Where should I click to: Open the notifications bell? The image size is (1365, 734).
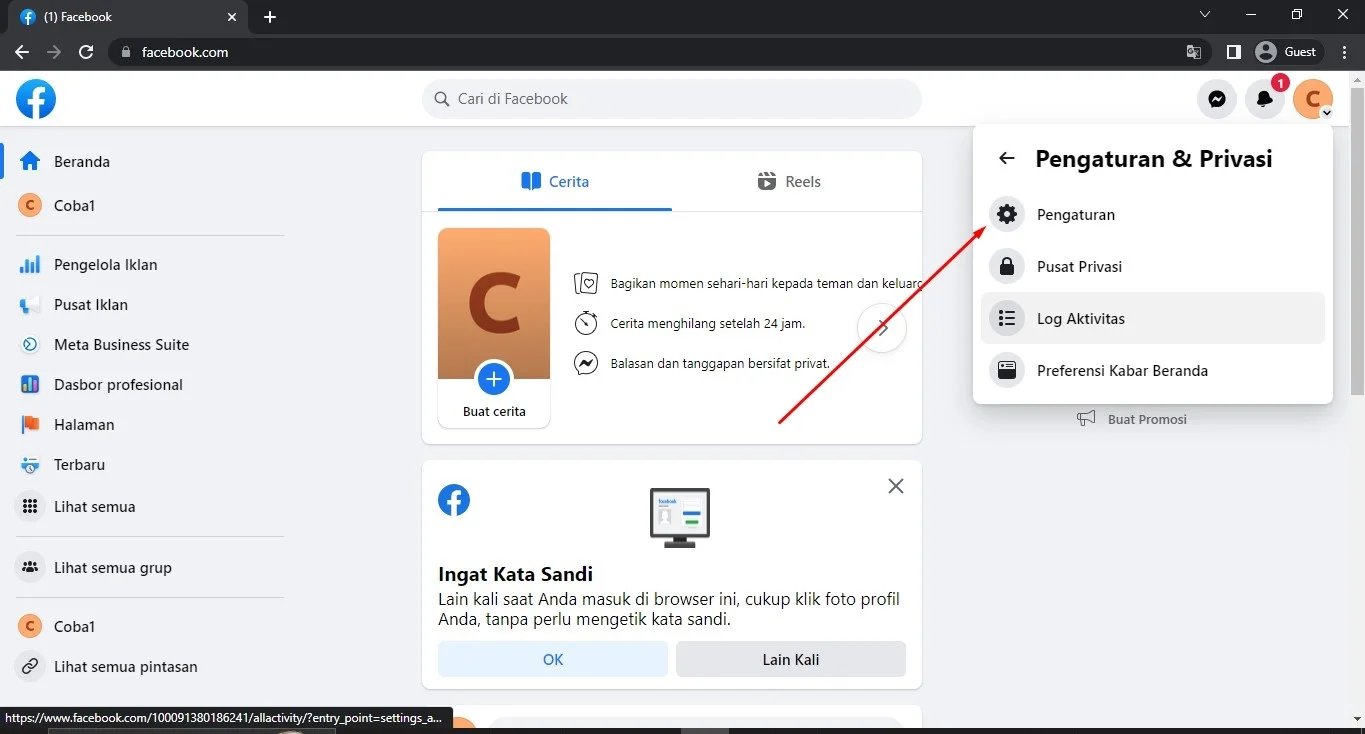coord(1265,99)
